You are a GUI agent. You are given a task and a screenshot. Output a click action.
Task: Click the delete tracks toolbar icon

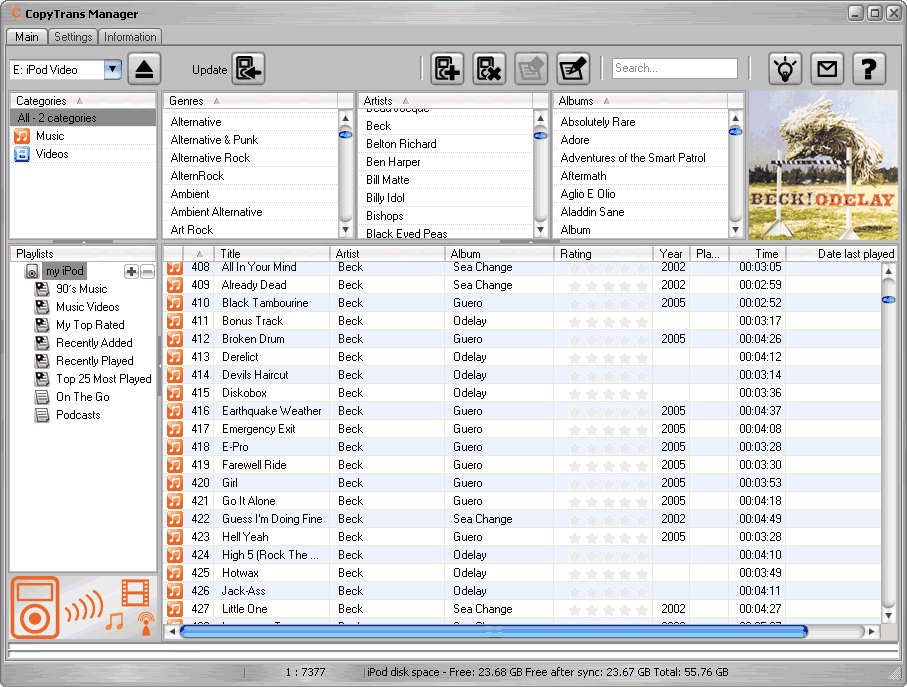pos(489,69)
